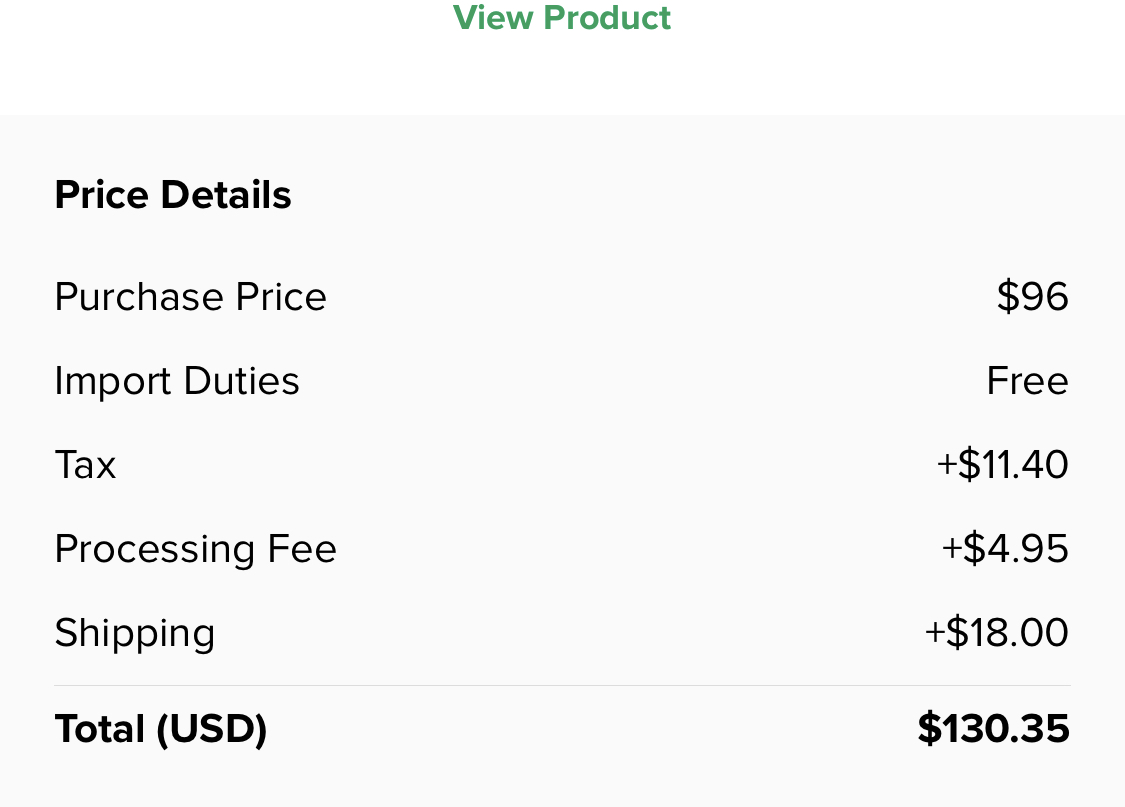This screenshot has height=807, width=1125.
Task: Select the Tax label
Action: click(85, 465)
